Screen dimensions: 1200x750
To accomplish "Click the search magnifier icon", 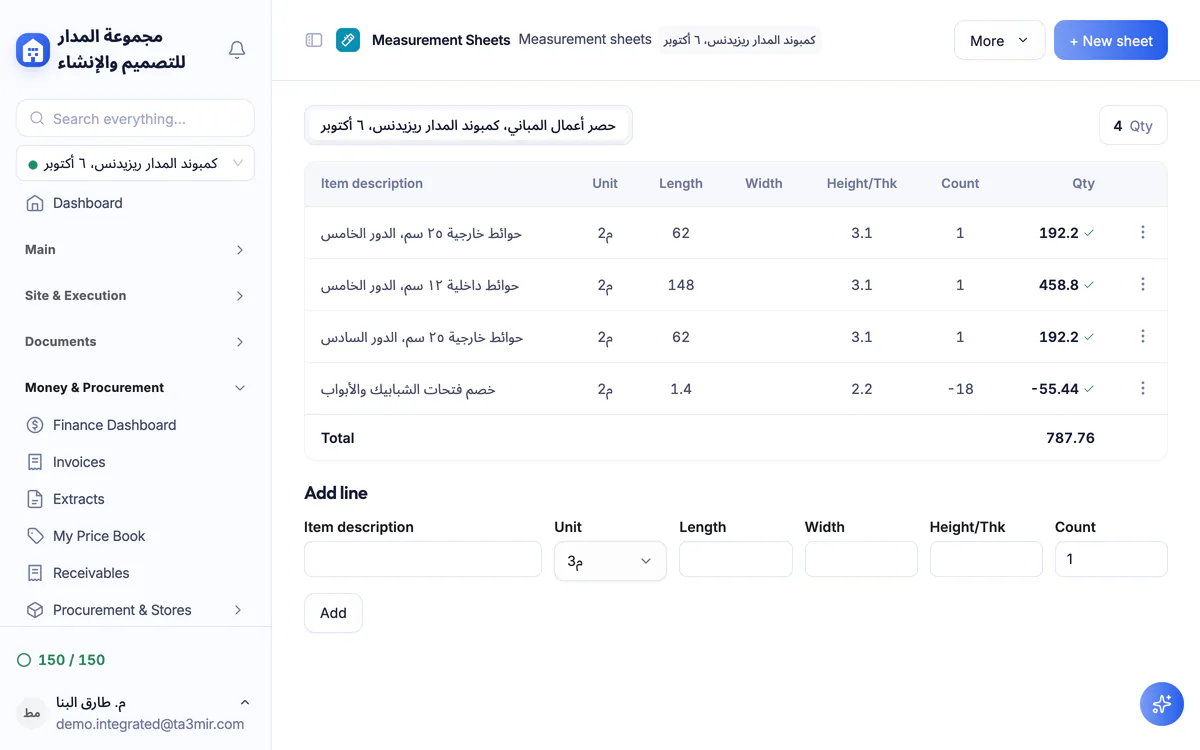I will coord(37,118).
